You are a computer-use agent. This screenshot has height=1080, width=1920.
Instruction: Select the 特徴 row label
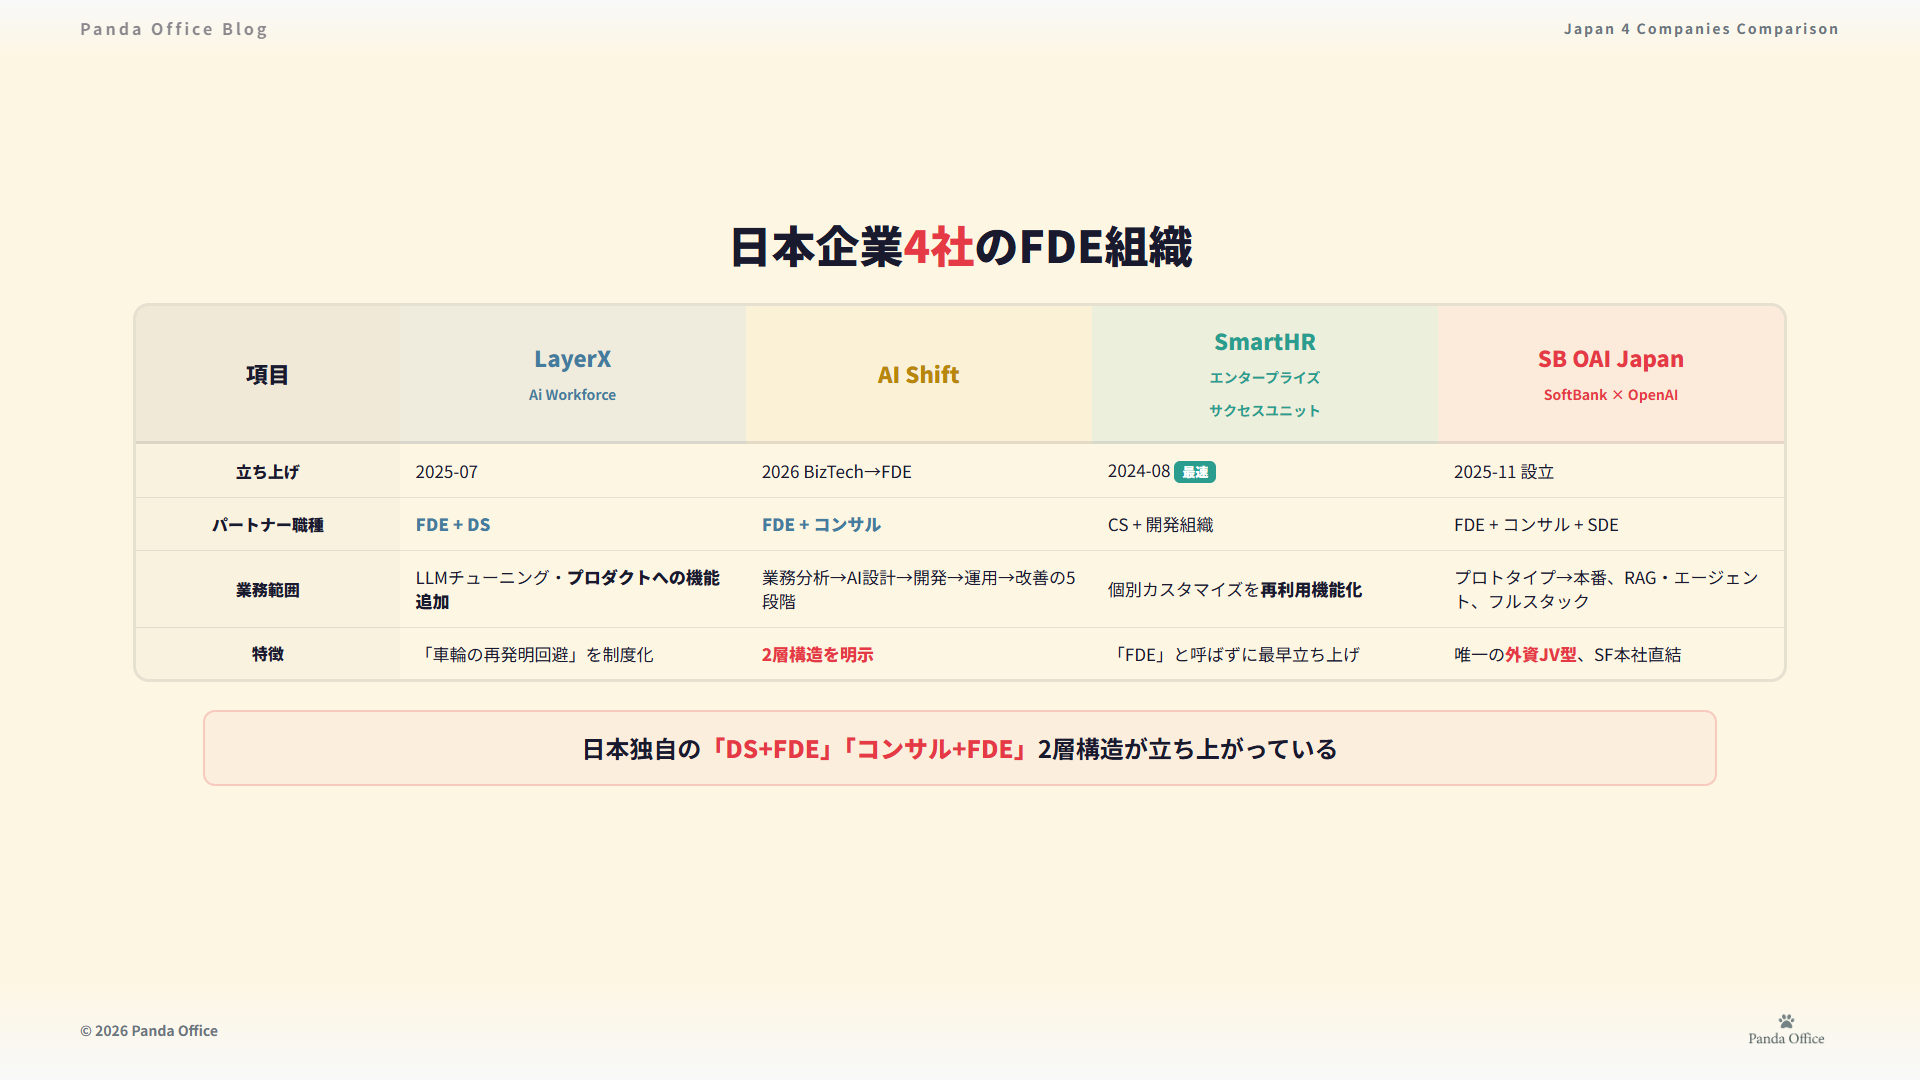coord(267,654)
